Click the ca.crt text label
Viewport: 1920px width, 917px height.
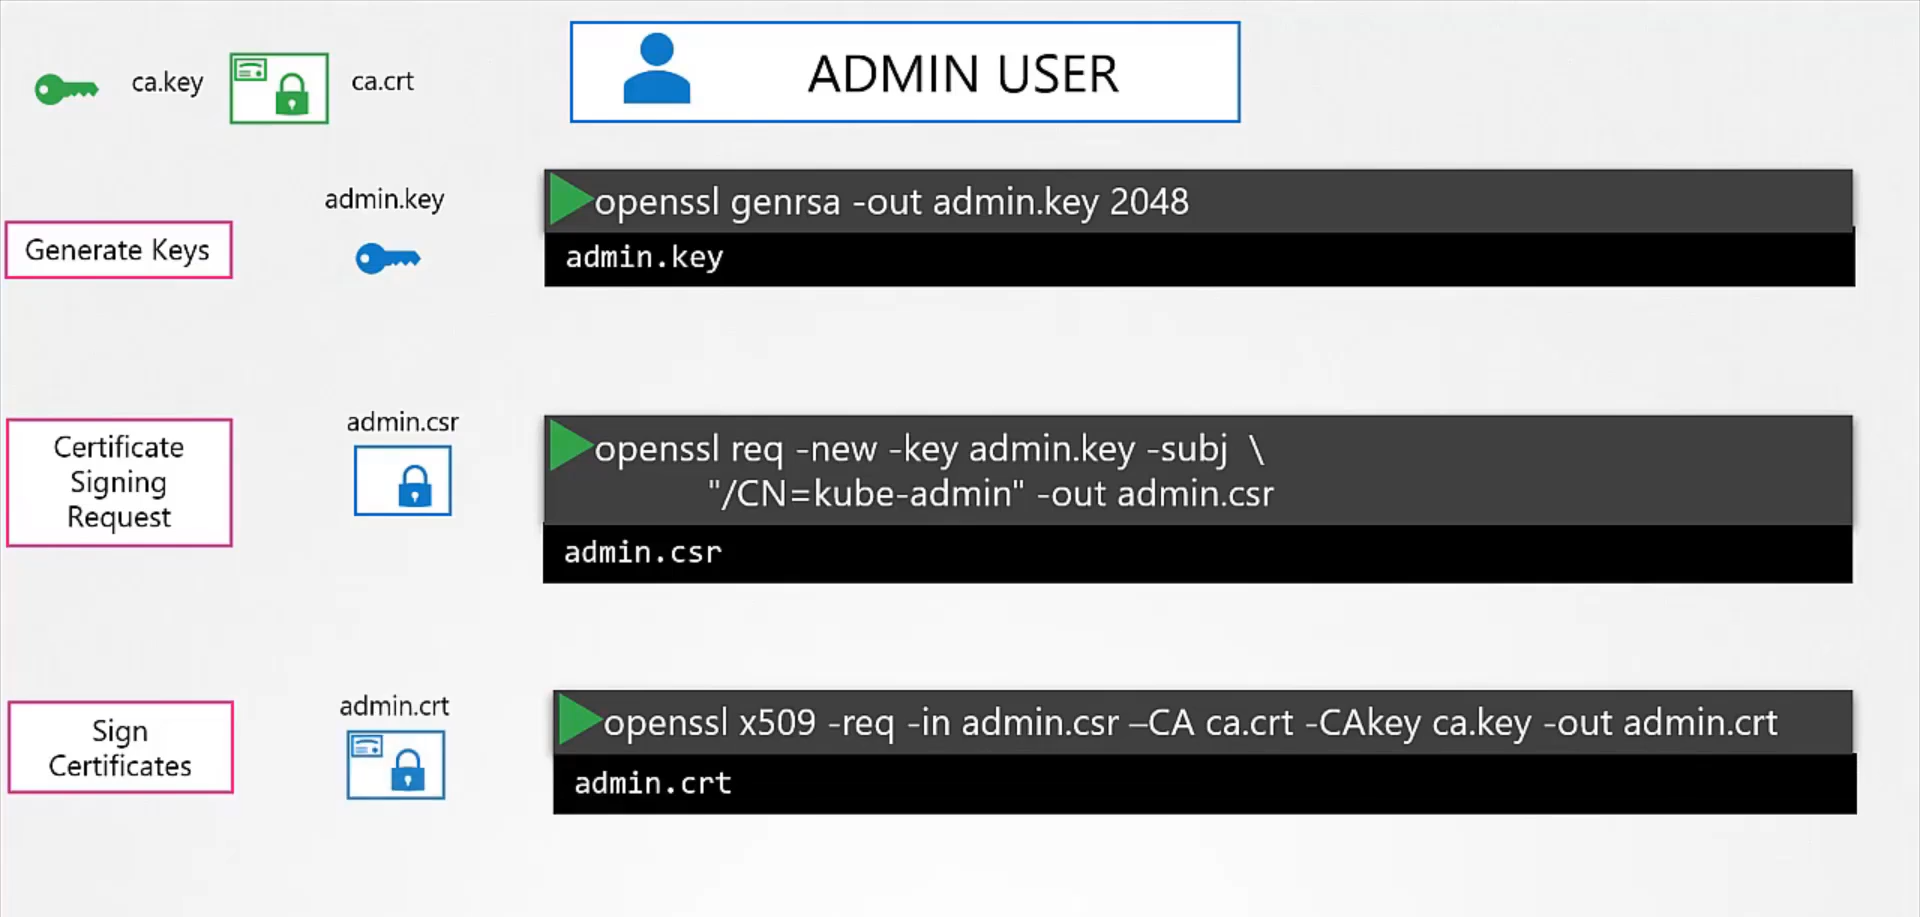pos(382,81)
